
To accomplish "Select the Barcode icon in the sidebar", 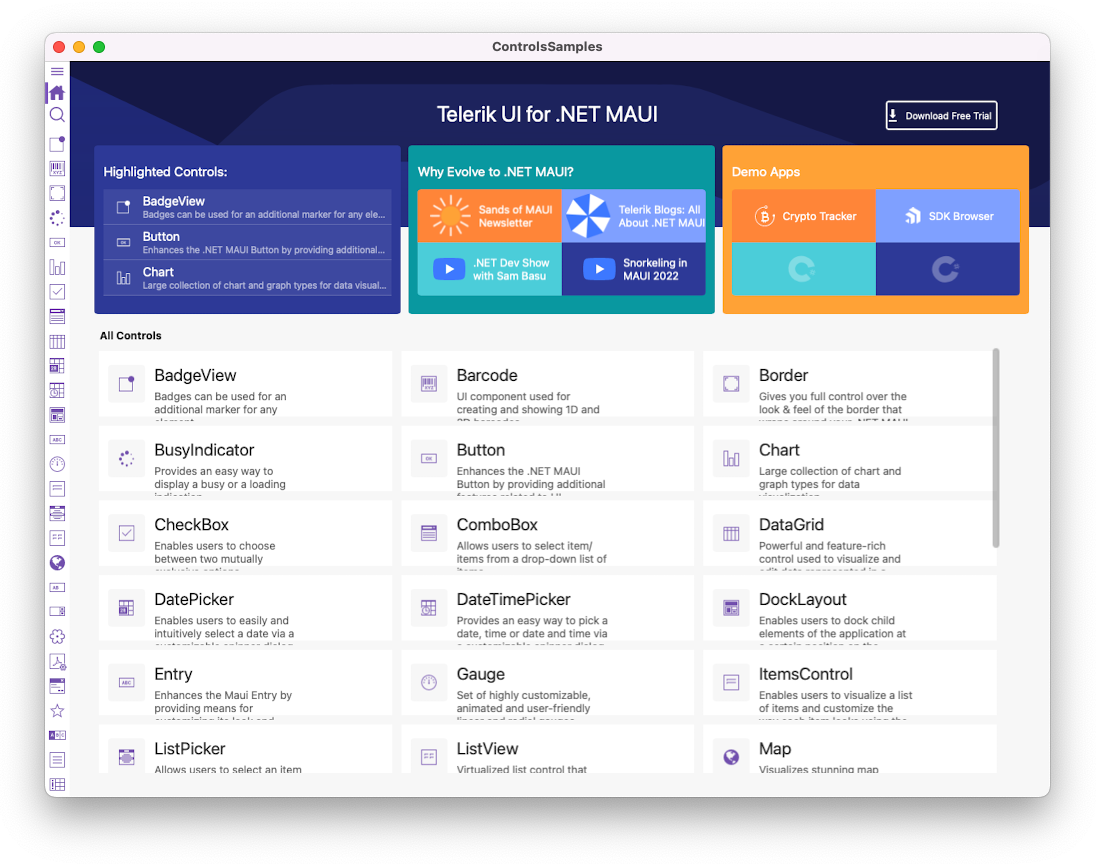I will coord(57,168).
